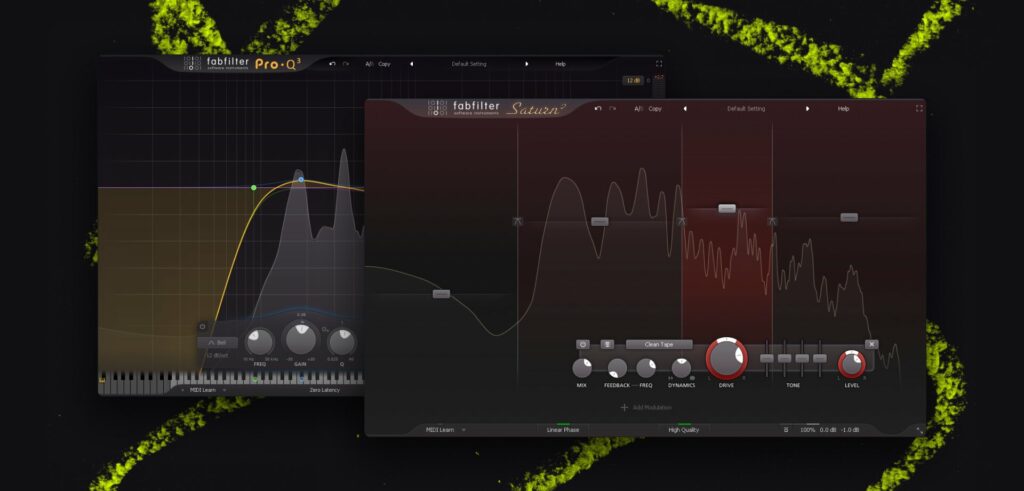
Task: Click Copy in Saturn 2 header
Action: pos(655,108)
